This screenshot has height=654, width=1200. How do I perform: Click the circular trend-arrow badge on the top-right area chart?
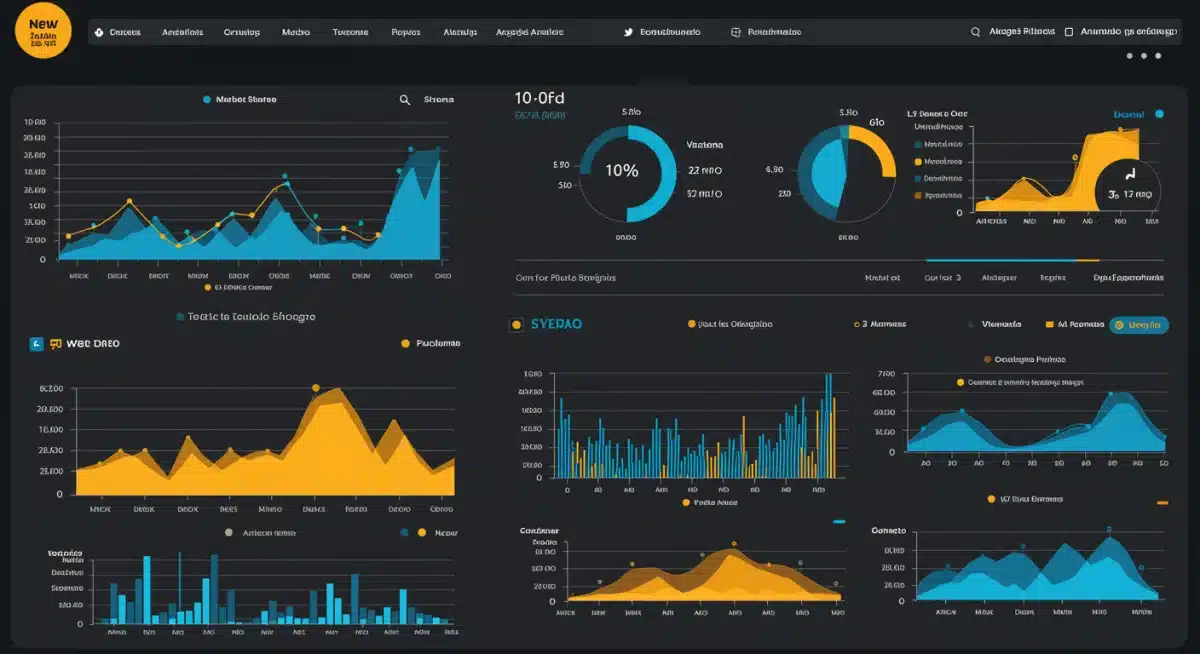click(1128, 185)
